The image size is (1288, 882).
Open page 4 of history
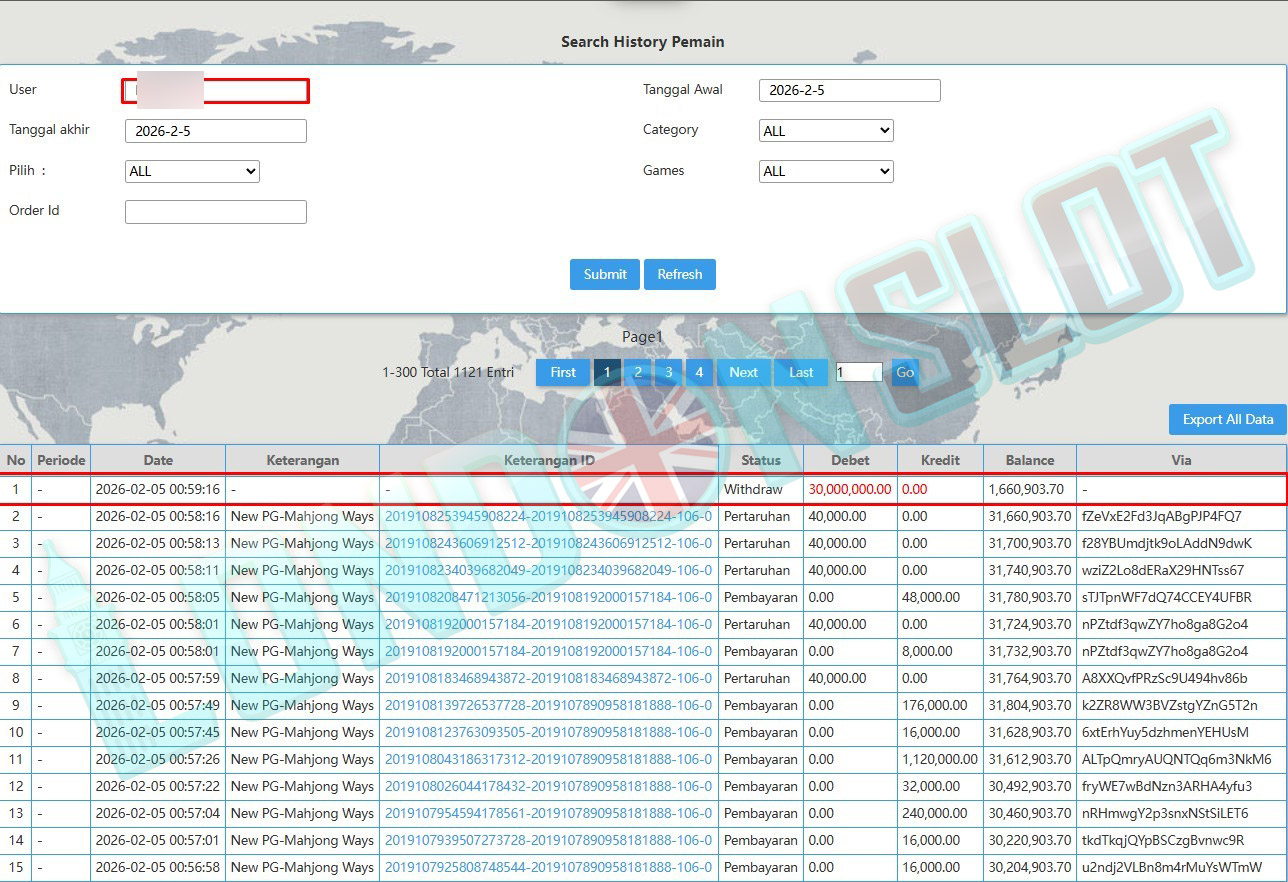(699, 372)
